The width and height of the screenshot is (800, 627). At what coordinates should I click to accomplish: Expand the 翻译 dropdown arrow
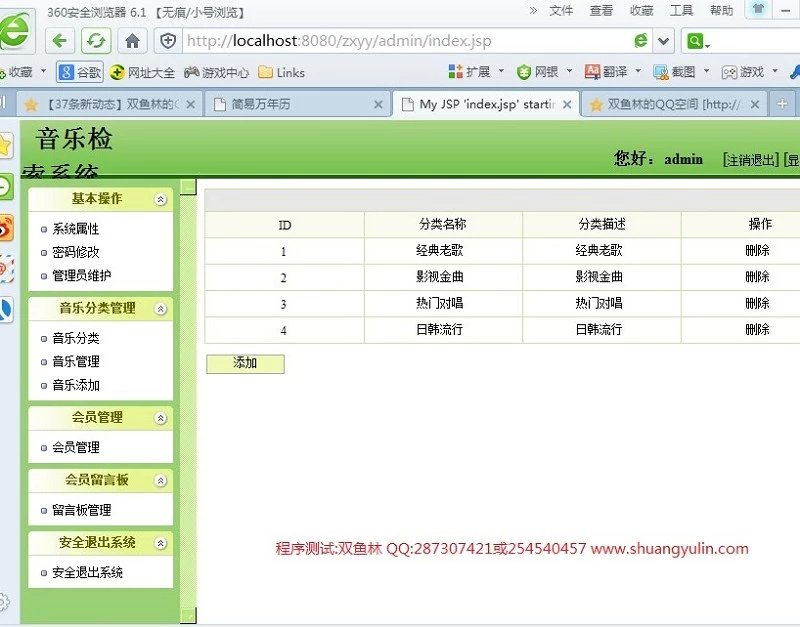coord(638,71)
